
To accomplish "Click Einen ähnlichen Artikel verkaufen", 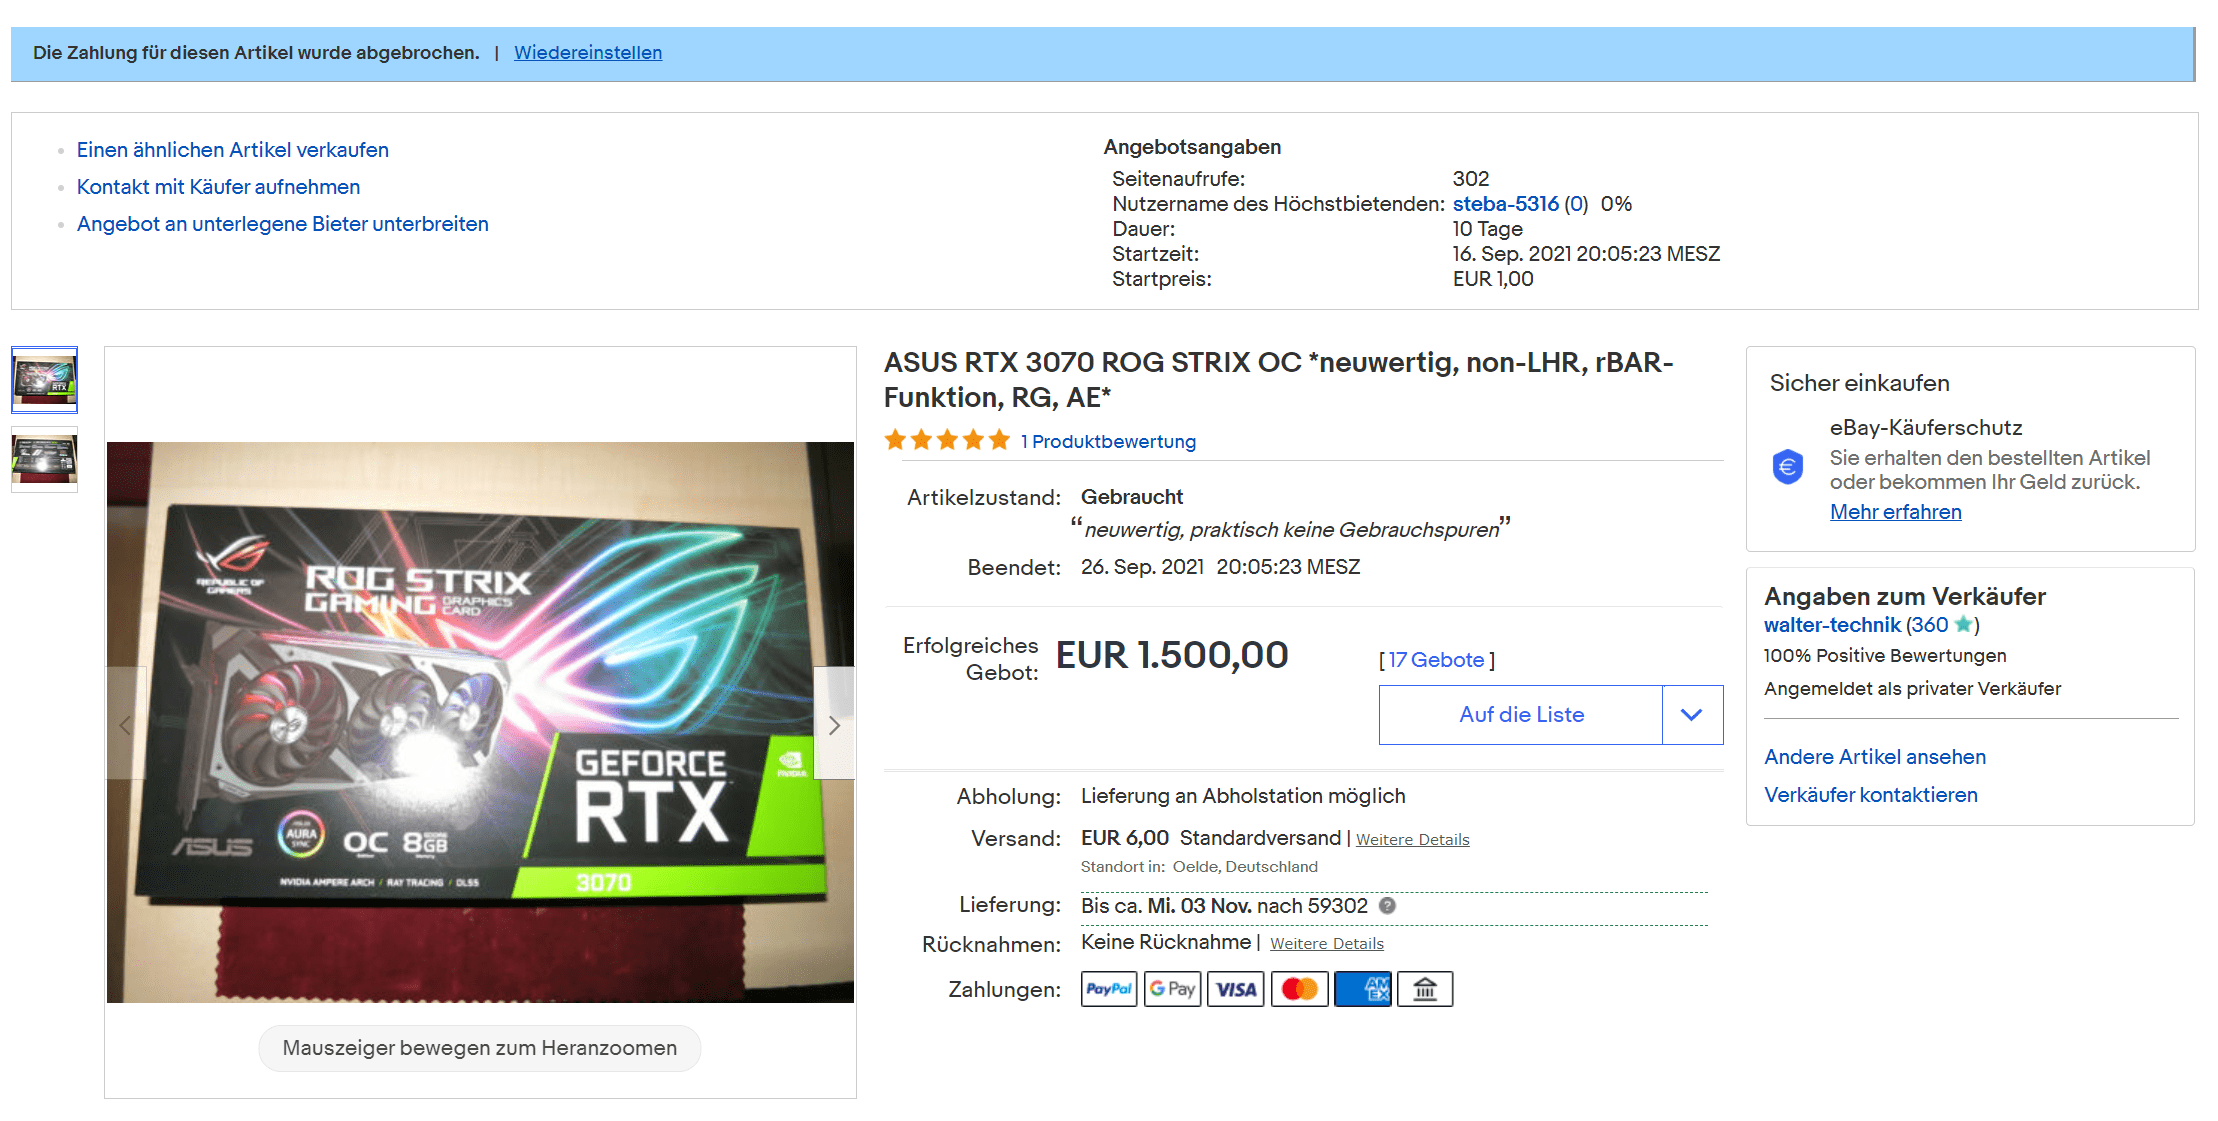I will [232, 150].
